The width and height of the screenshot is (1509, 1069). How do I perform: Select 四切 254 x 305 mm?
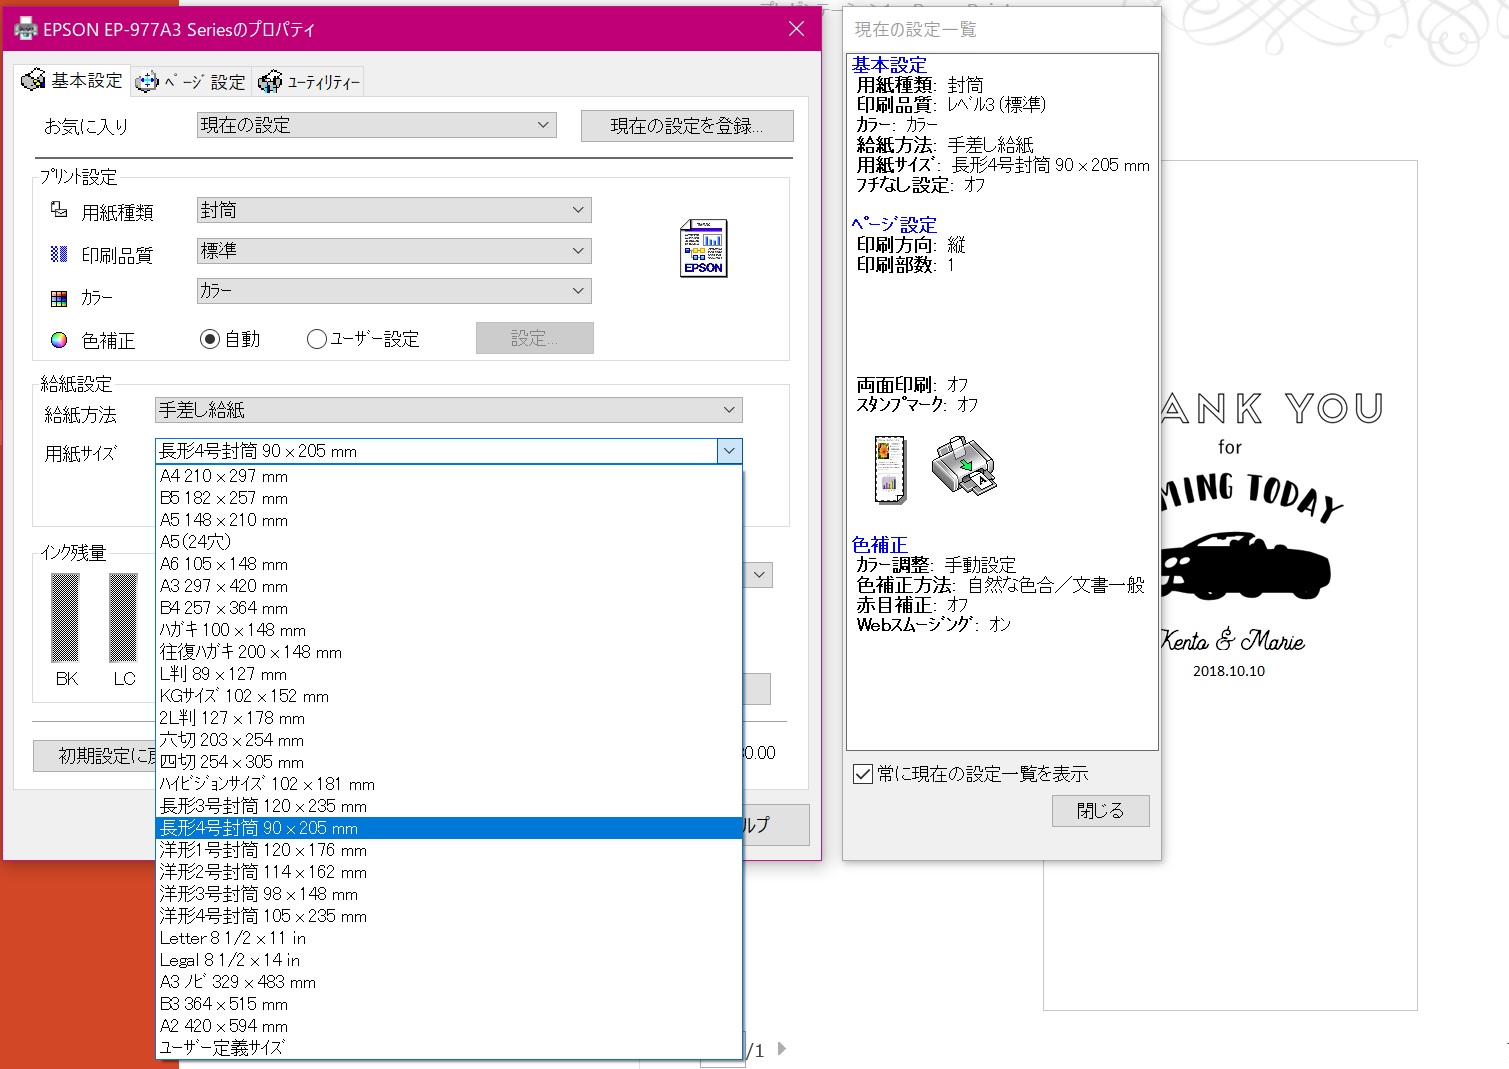449,762
